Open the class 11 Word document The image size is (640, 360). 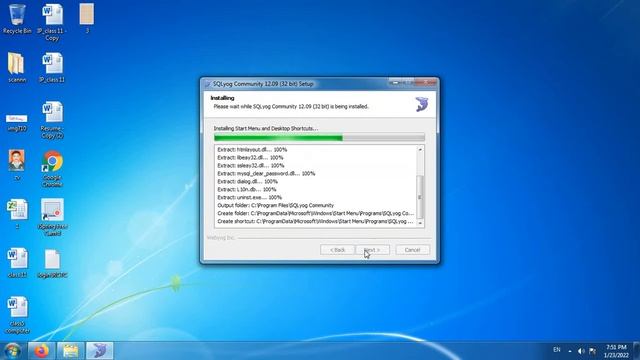tap(17, 262)
